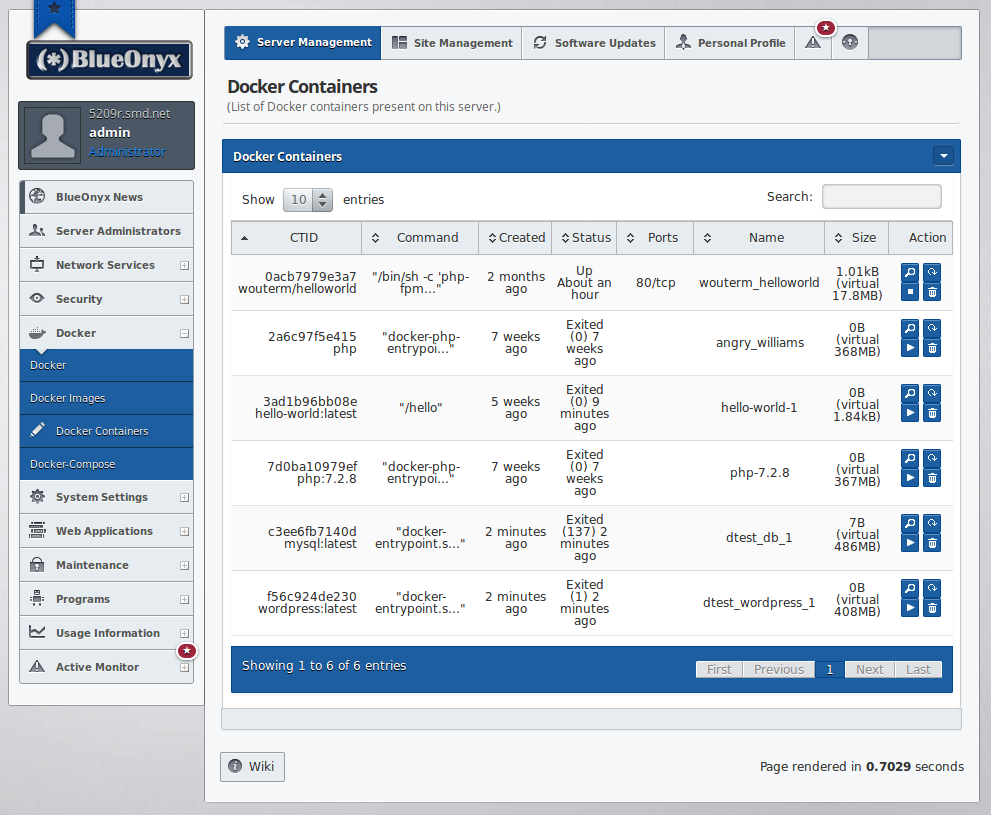Stop the running wouterm_helloworld container

click(x=909, y=292)
